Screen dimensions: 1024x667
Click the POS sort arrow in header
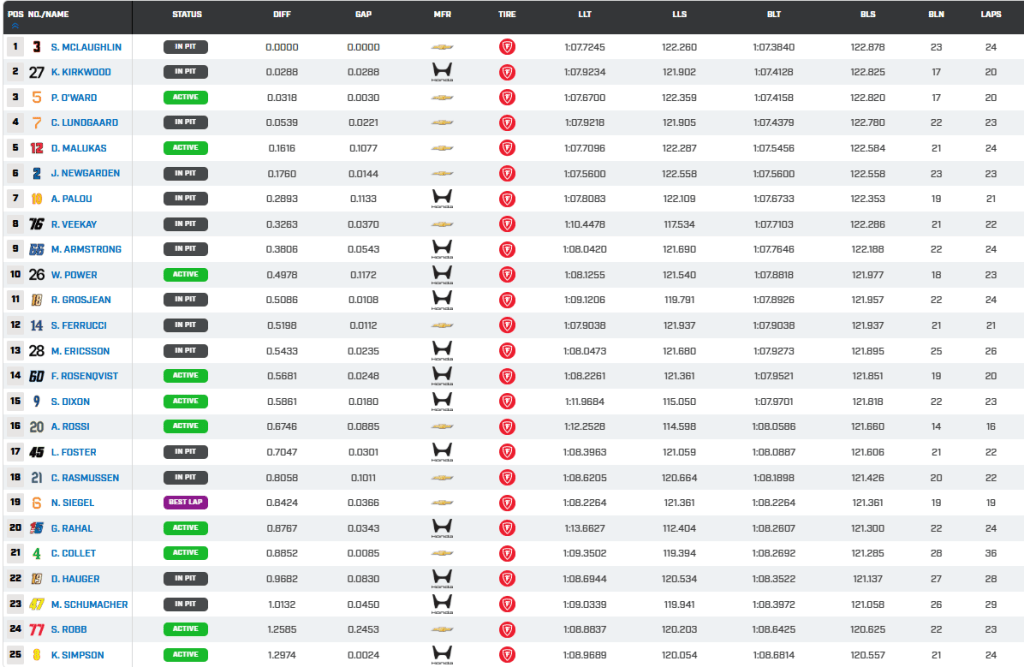[x=15, y=25]
